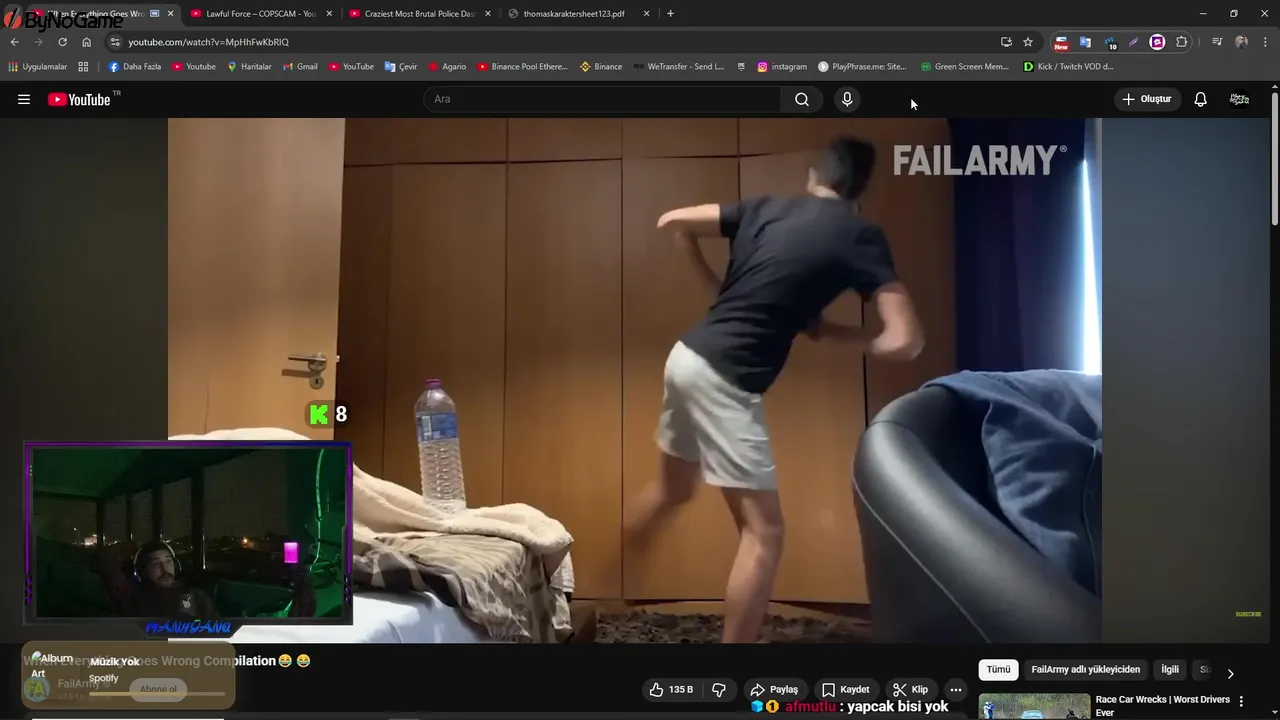Select the Tümü filter chip
This screenshot has width=1280, height=720.
[x=998, y=669]
